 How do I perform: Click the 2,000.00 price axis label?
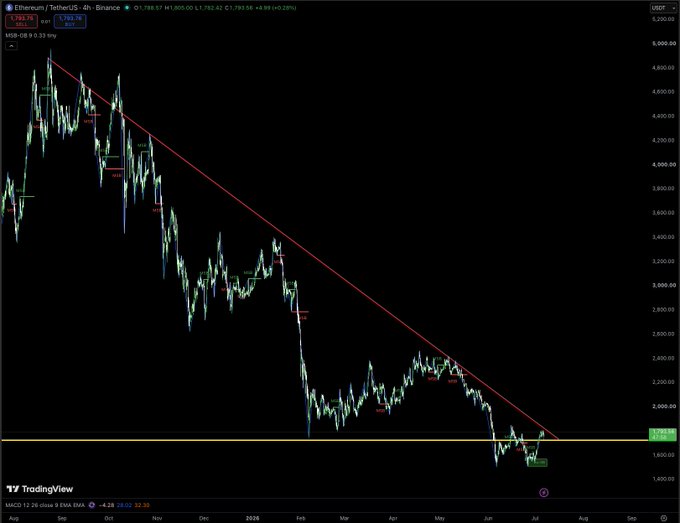tap(664, 406)
